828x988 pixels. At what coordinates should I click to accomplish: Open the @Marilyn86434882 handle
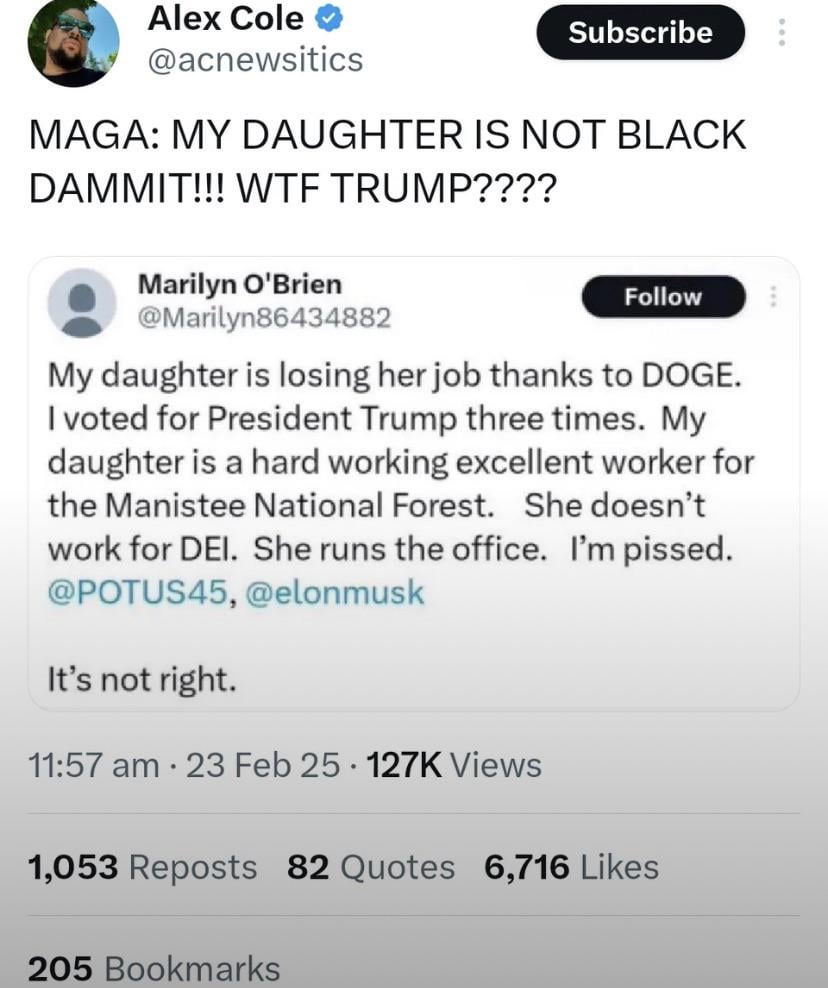click(x=263, y=318)
